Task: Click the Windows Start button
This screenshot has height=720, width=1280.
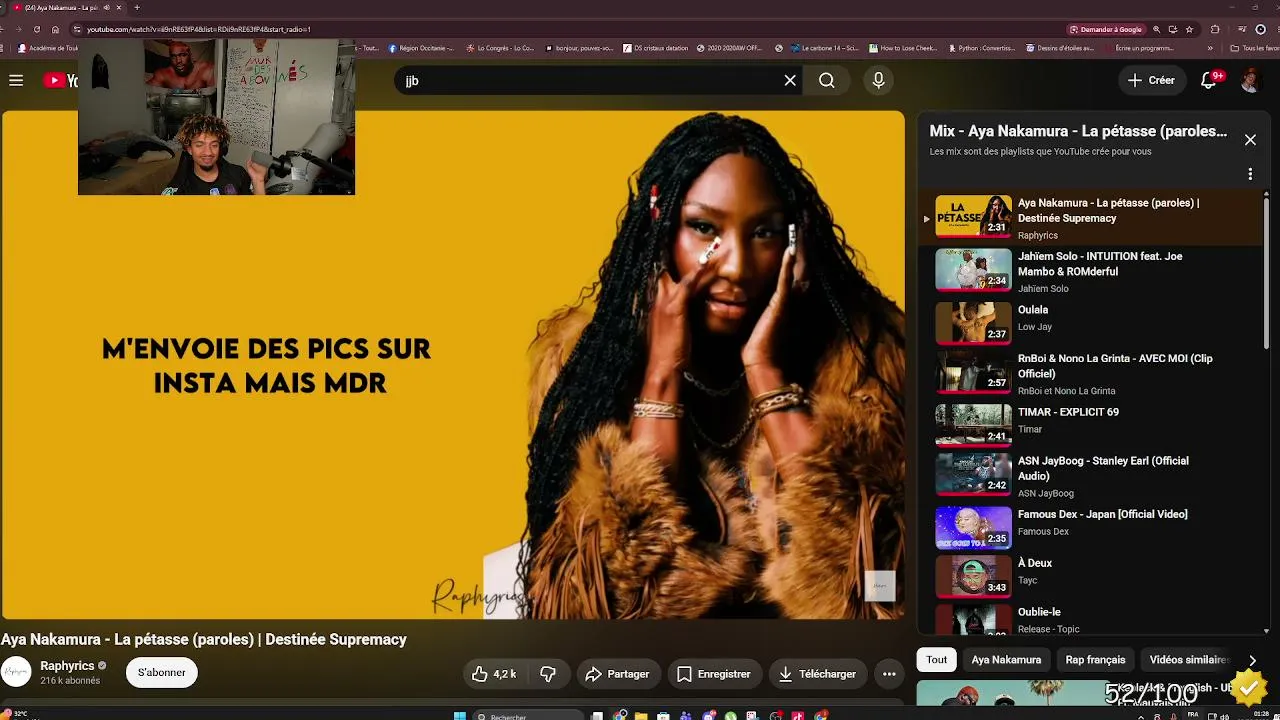Action: point(460,716)
